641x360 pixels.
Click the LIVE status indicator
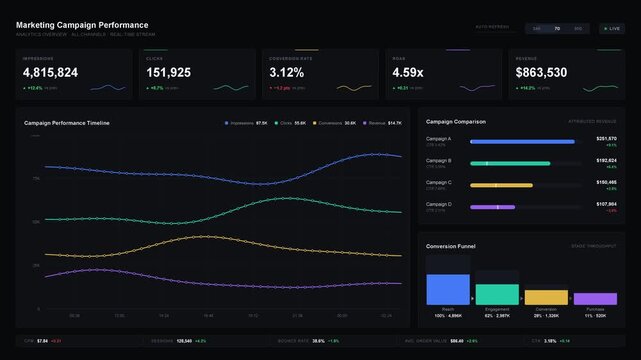(x=612, y=29)
